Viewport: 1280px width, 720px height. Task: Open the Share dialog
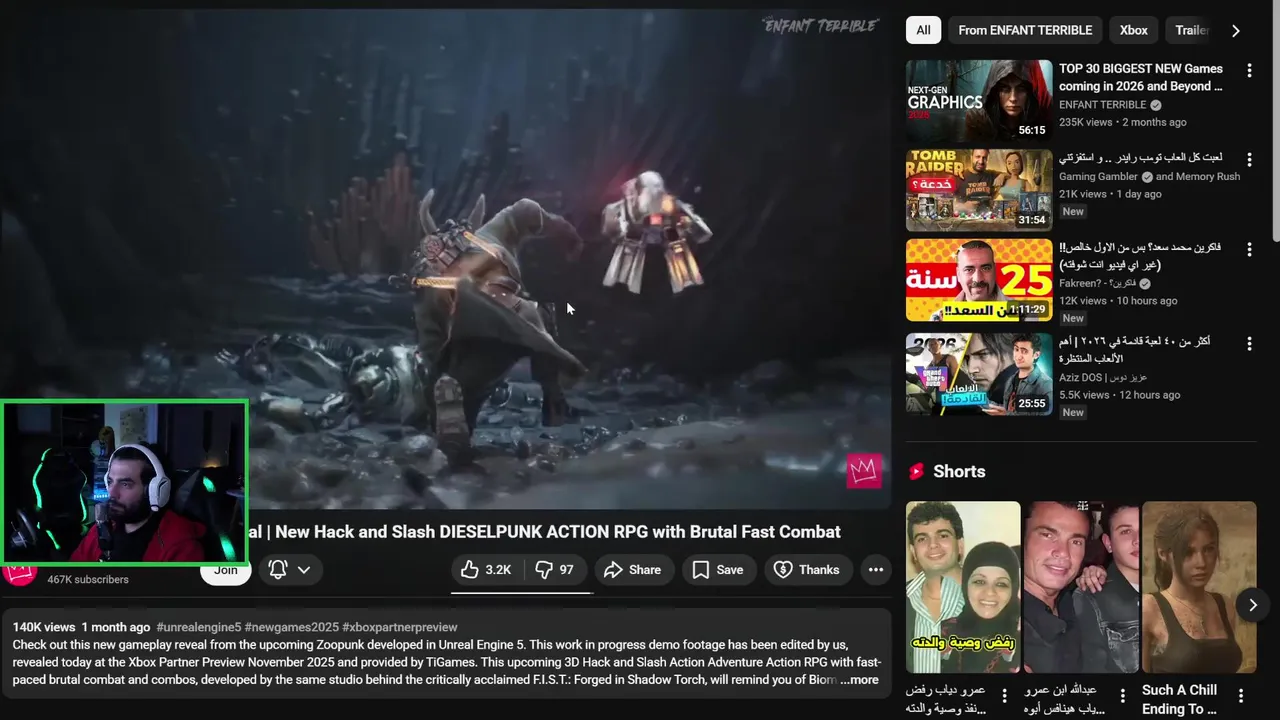tap(634, 570)
